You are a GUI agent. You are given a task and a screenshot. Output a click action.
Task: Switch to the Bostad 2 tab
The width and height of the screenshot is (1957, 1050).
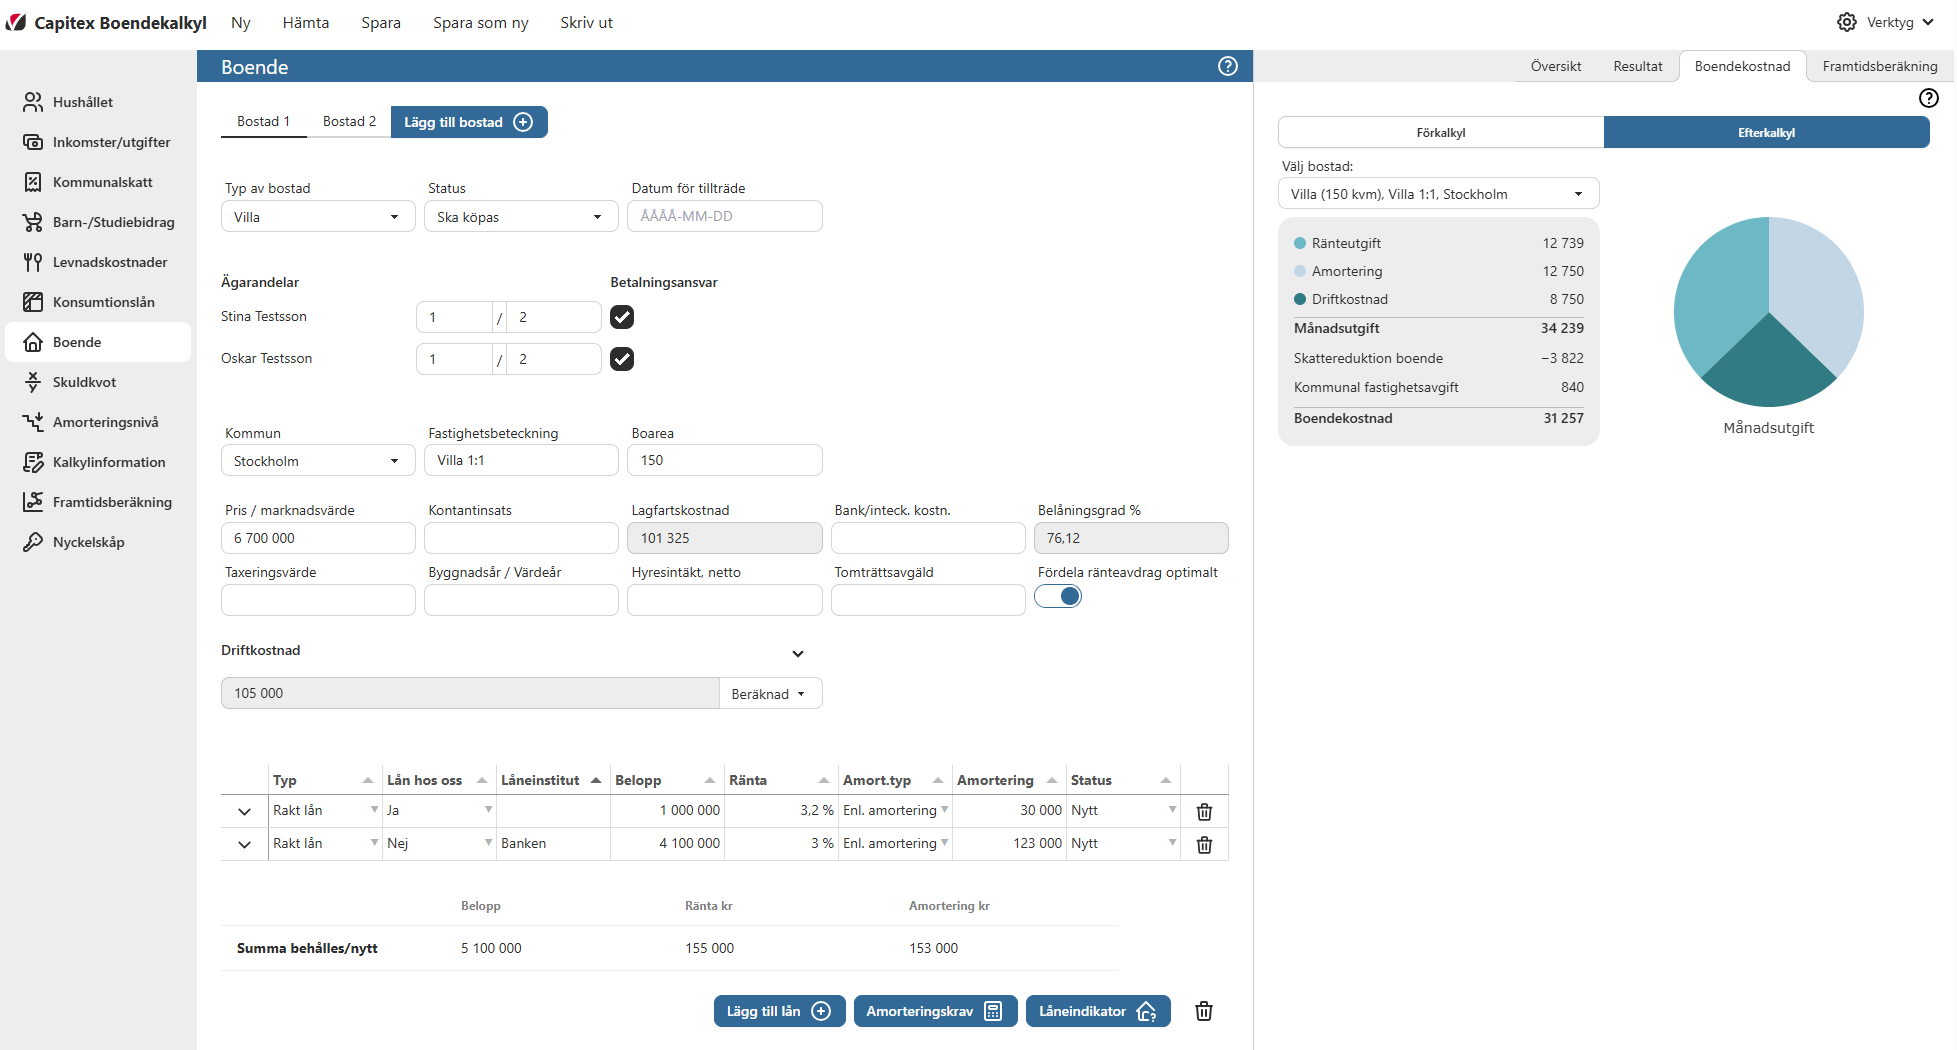click(349, 122)
